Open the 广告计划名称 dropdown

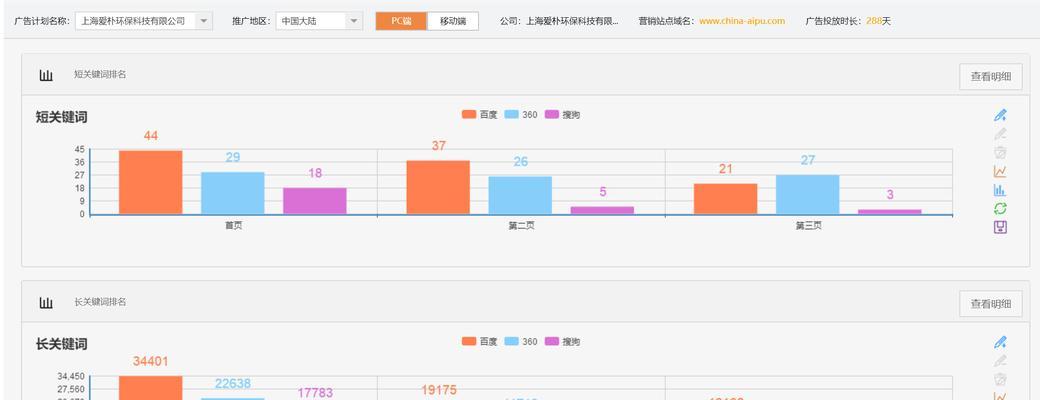point(144,21)
